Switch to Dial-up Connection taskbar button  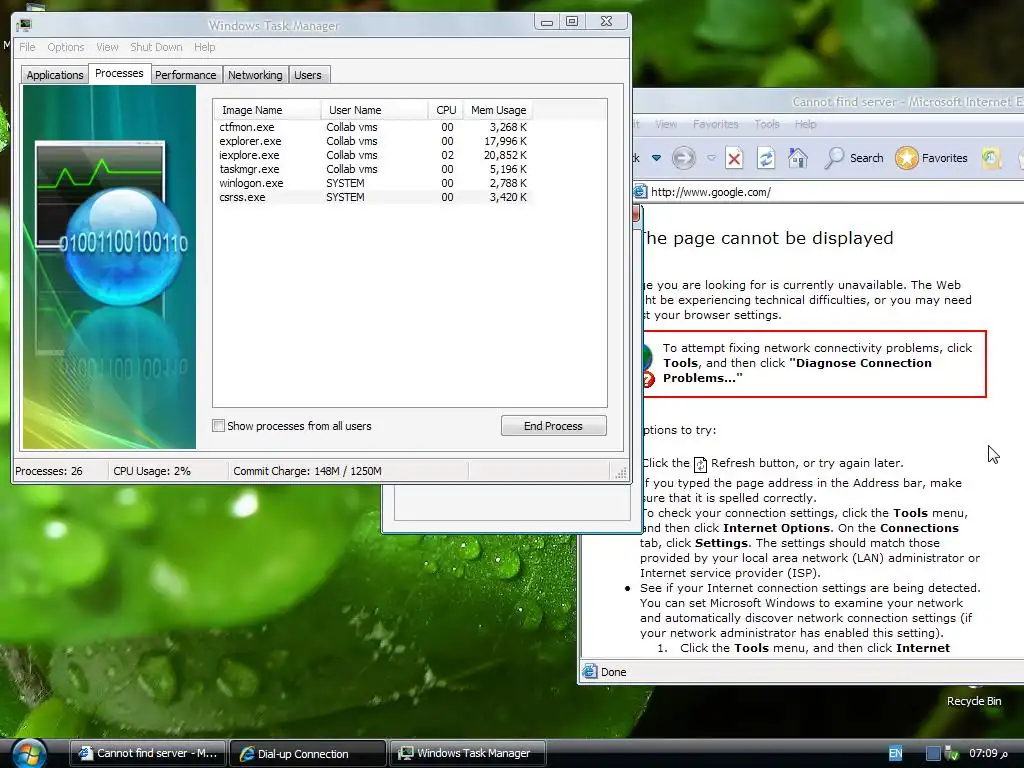pyautogui.click(x=308, y=753)
